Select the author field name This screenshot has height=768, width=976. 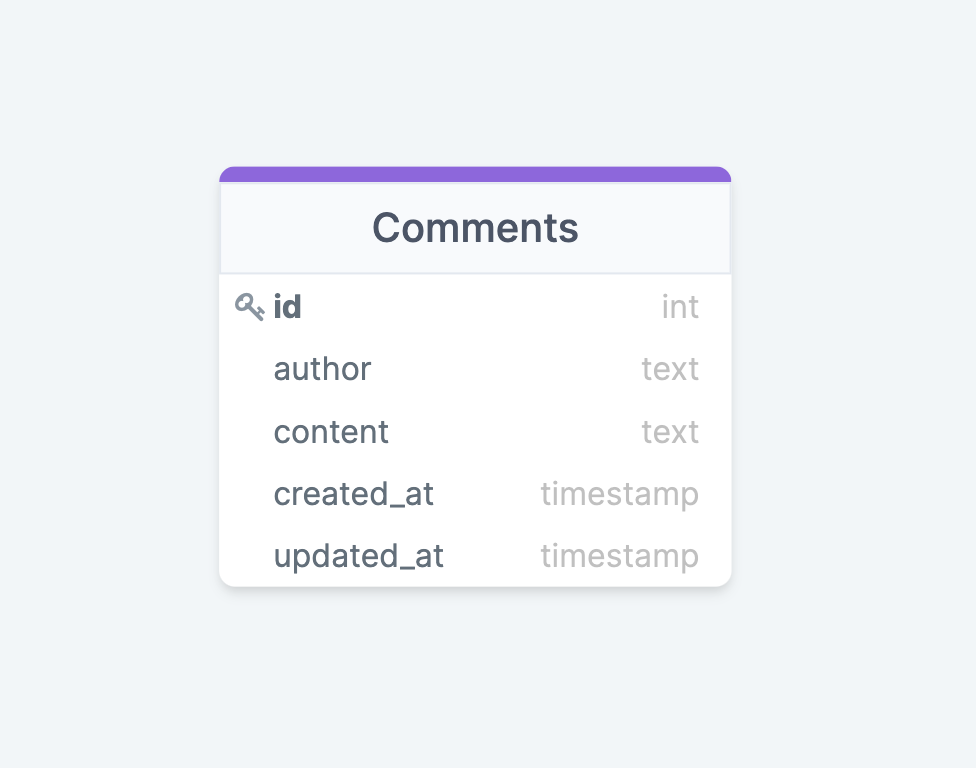(x=322, y=369)
